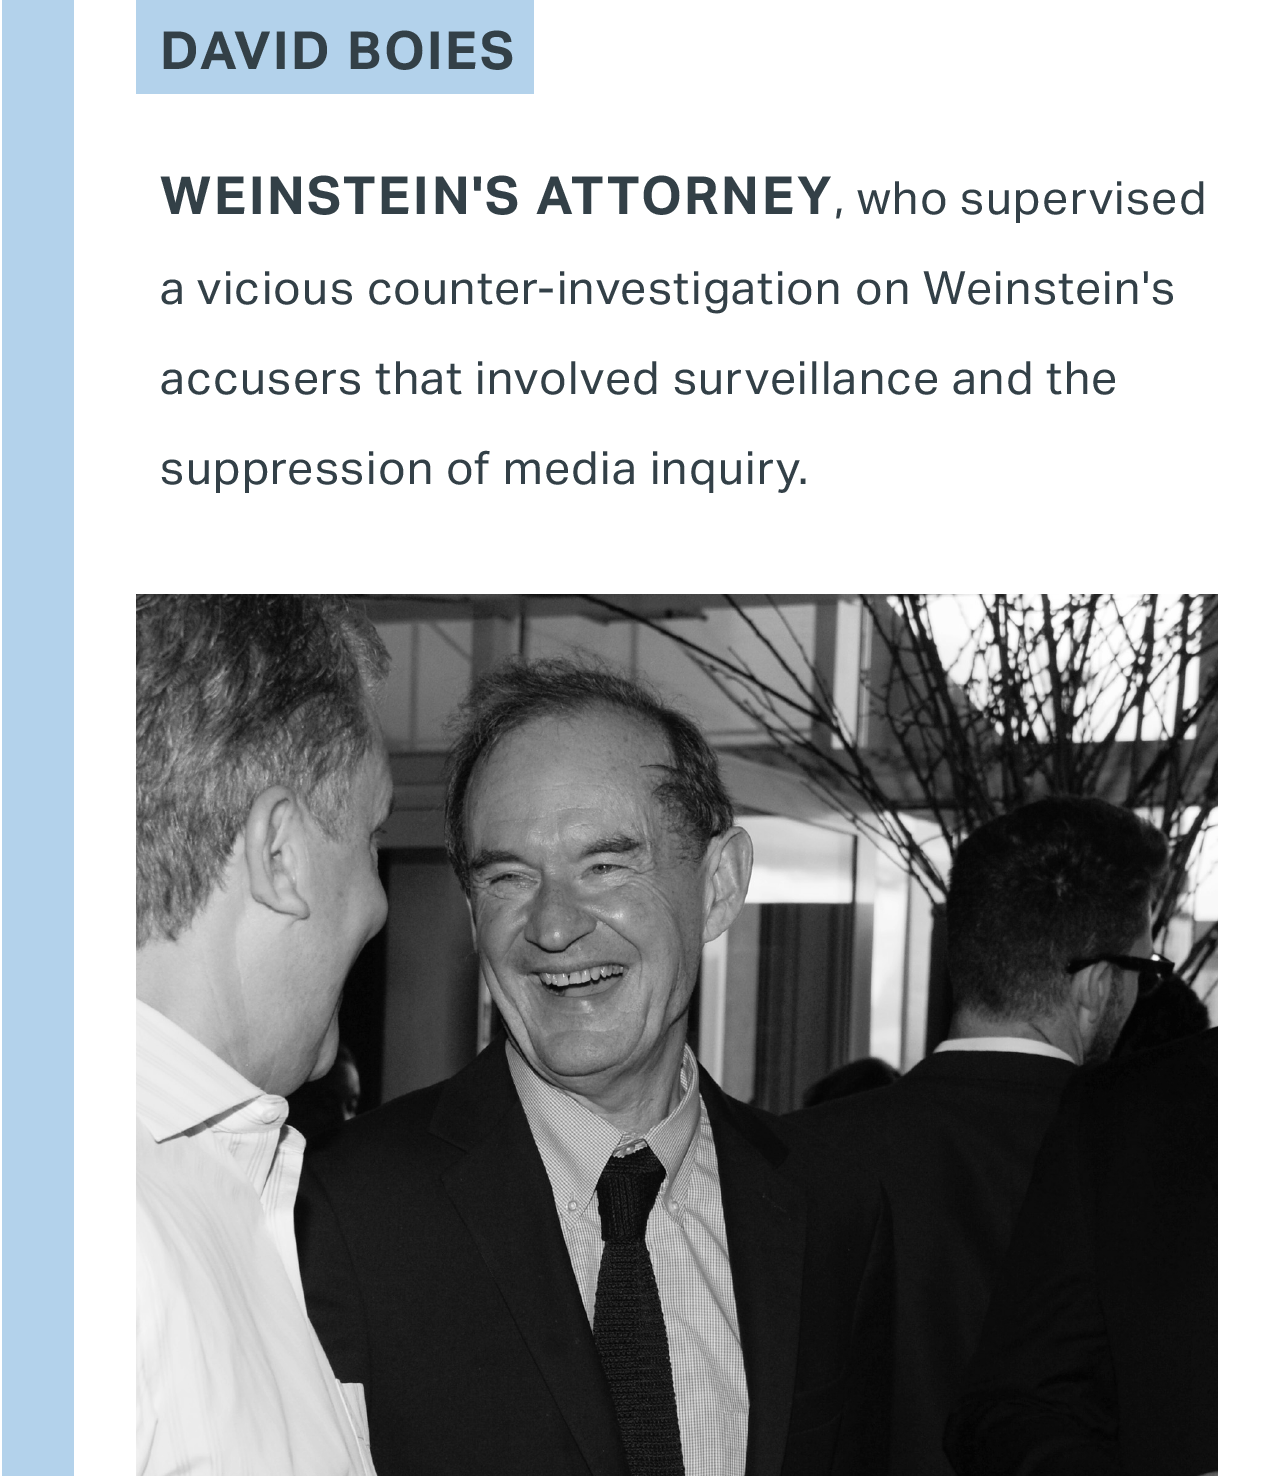Click the white striped shirt of left man

(x=220, y=1250)
